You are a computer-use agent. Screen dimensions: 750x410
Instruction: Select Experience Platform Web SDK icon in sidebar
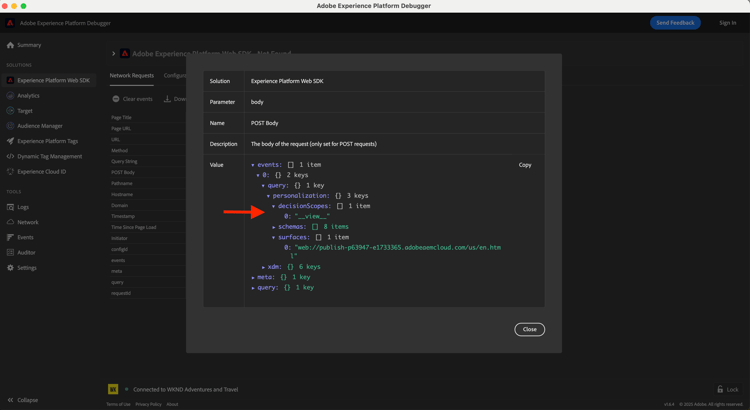tap(10, 80)
